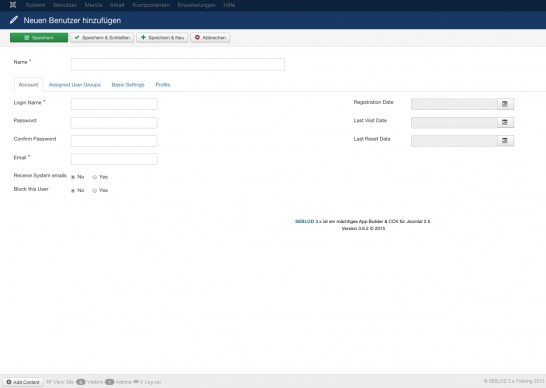Click the pencil icon beside page title

point(14,20)
